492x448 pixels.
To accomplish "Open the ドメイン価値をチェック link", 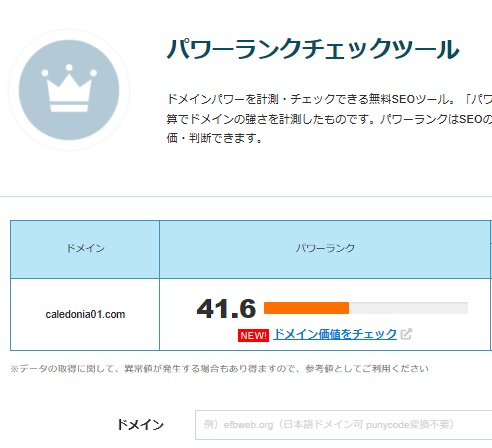I will point(335,334).
